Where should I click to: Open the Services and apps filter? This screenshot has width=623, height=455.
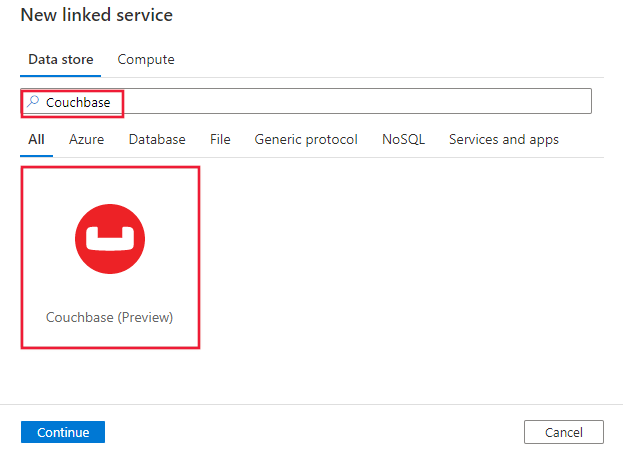504,140
